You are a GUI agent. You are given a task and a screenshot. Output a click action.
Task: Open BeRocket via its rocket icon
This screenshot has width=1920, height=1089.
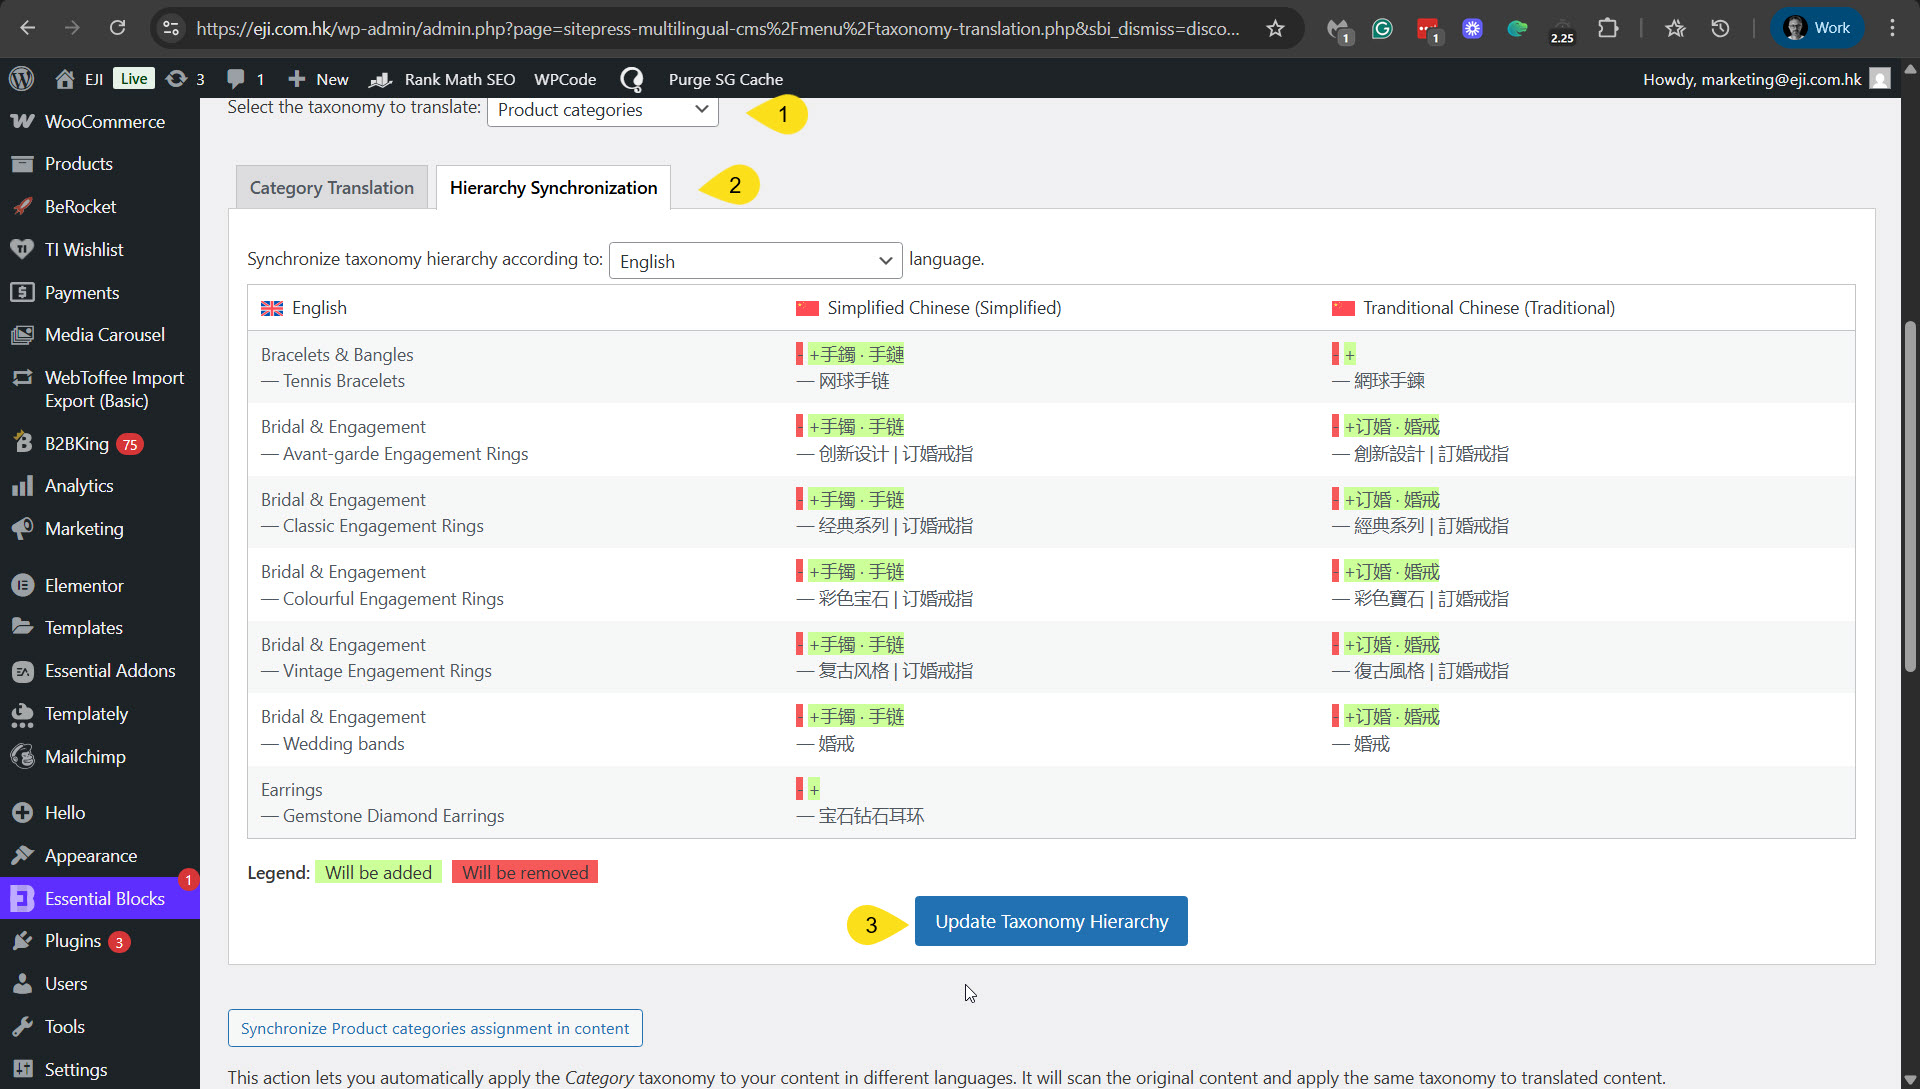point(22,207)
